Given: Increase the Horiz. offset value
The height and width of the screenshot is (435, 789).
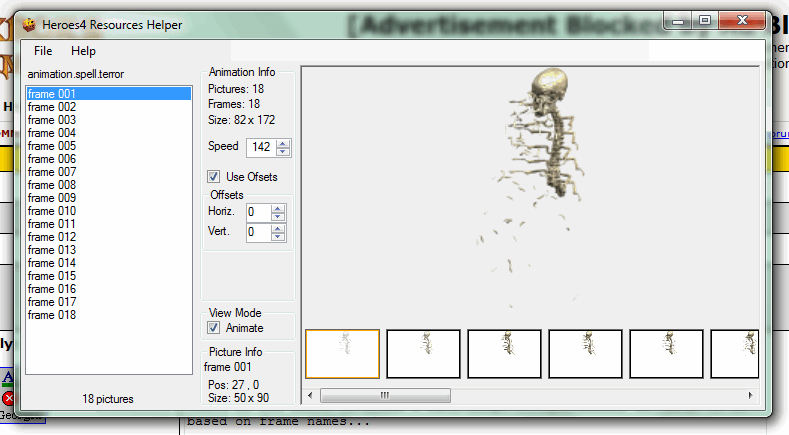Looking at the screenshot, I should pos(278,208).
